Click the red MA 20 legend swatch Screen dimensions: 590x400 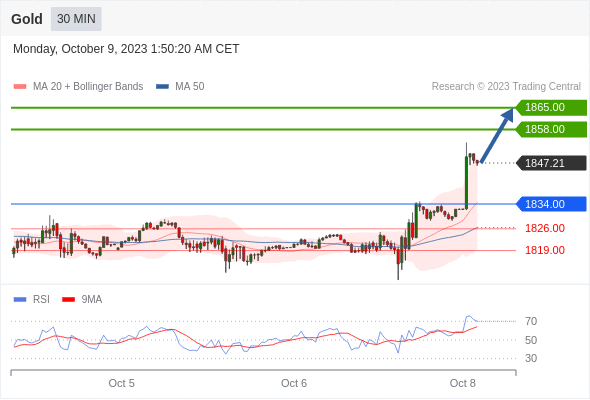20,87
